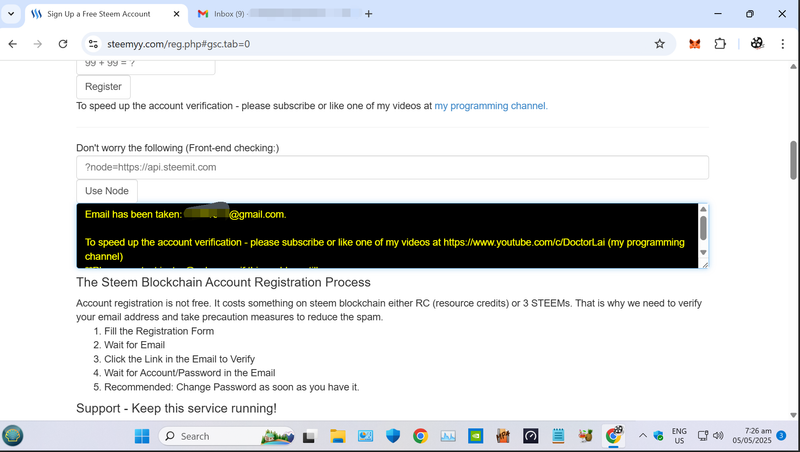The height and width of the screenshot is (452, 800).
Task: Open the resource monitor graph app on taskbar
Action: pos(448,436)
